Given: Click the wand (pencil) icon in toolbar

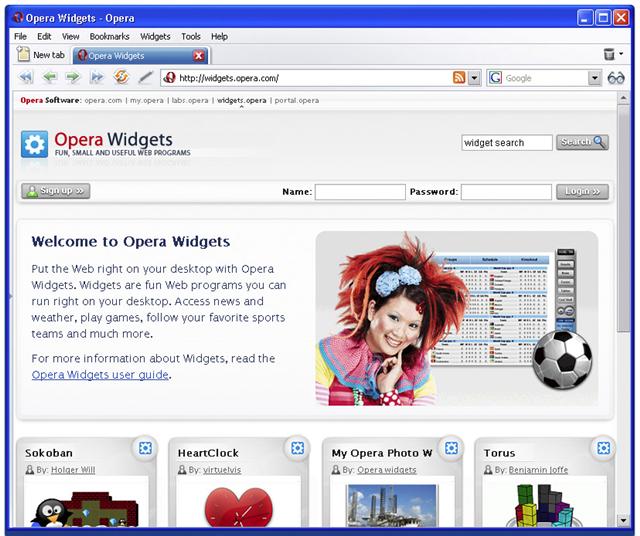Looking at the screenshot, I should point(145,77).
